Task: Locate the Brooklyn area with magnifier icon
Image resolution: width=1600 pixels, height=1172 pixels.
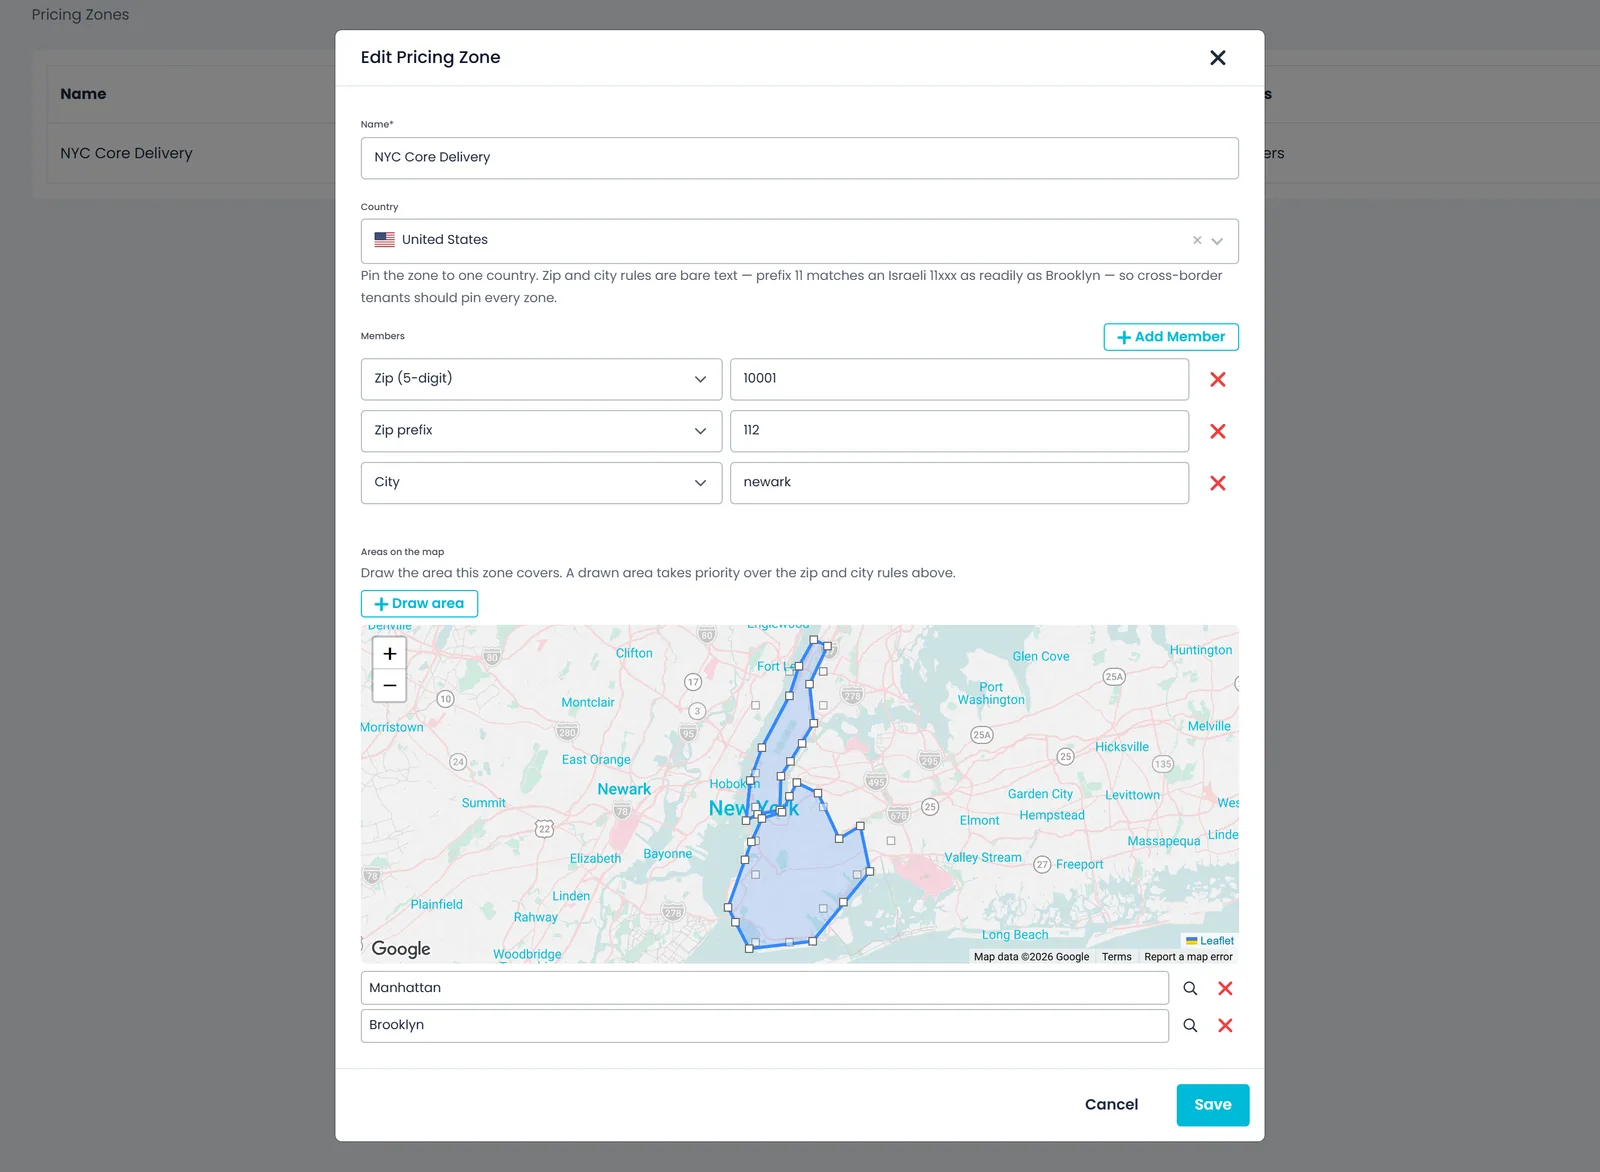Action: [x=1190, y=1025]
